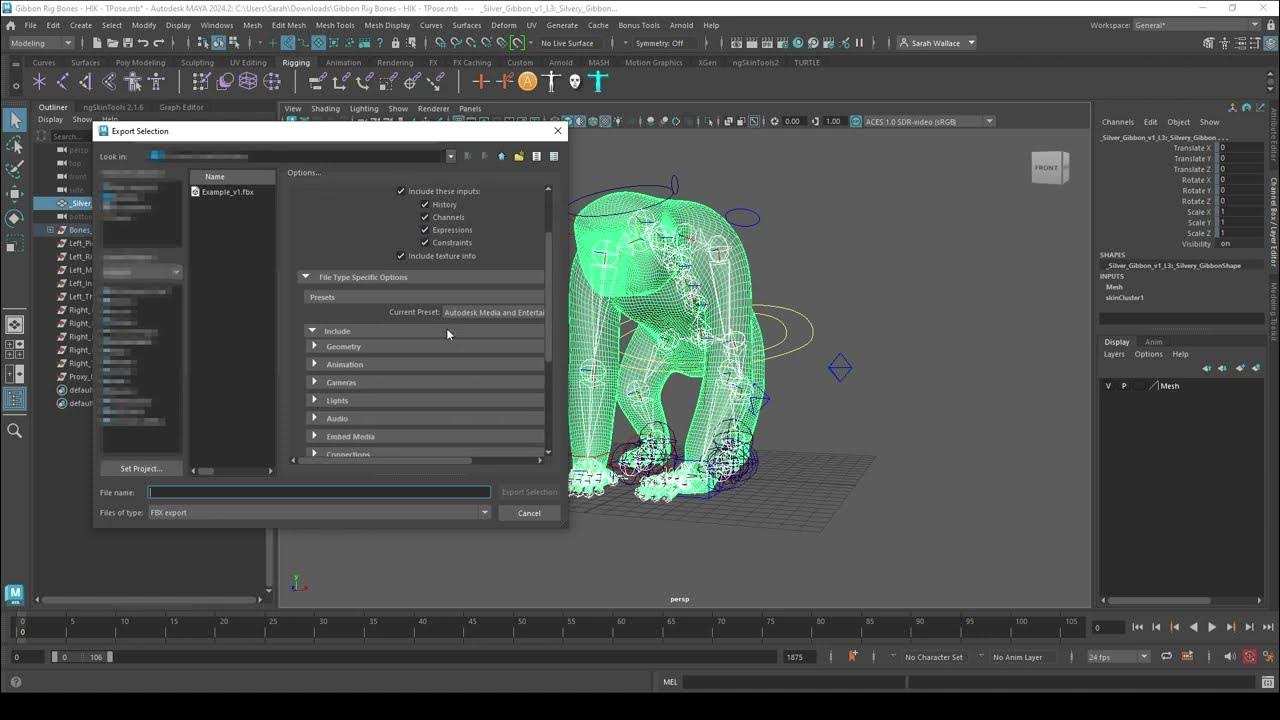
Task: Click the Set Project button
Action: click(141, 468)
